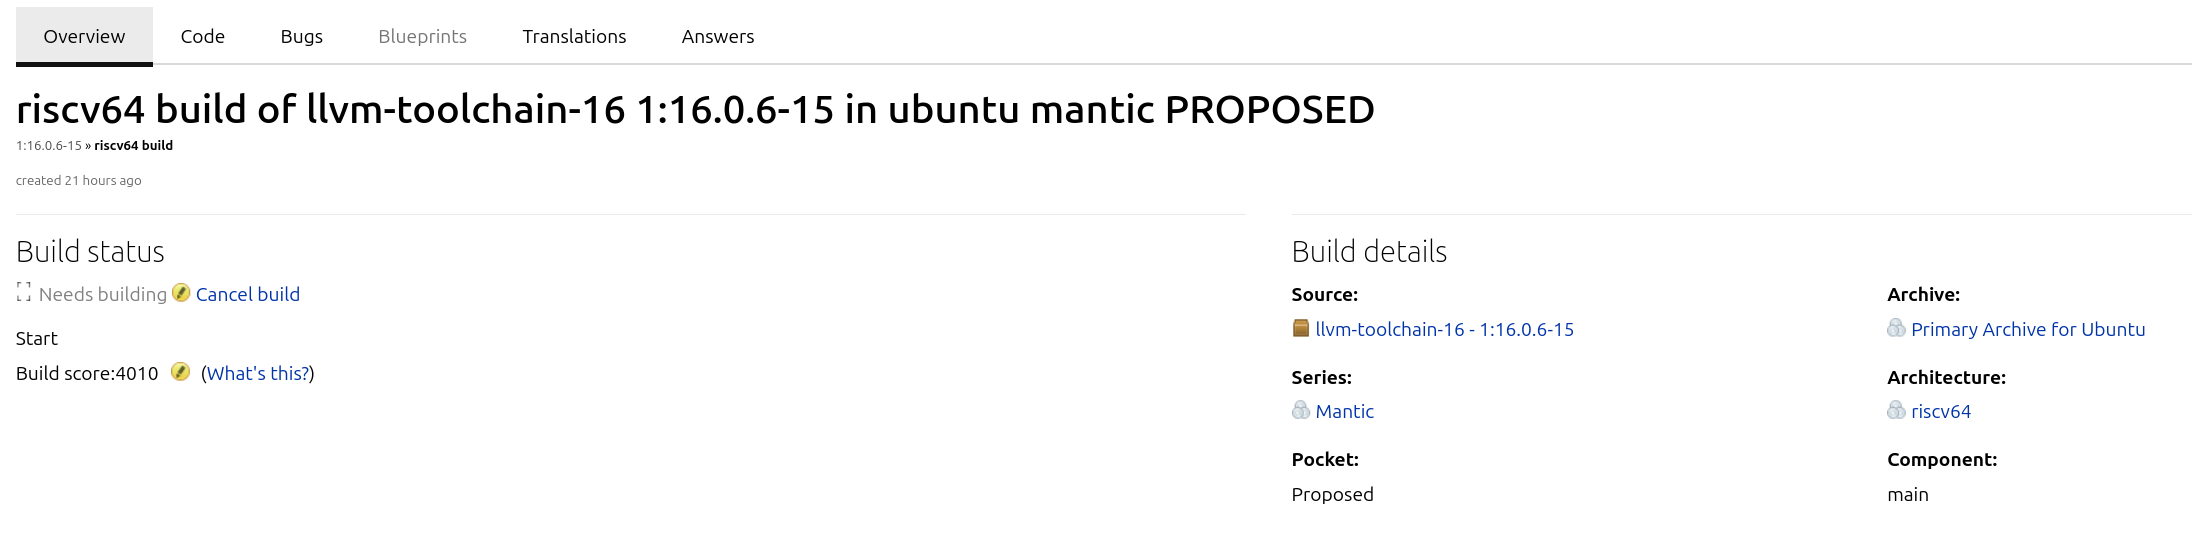Switch to the Code tab
Image resolution: width=2192 pixels, height=550 pixels.
tap(202, 36)
